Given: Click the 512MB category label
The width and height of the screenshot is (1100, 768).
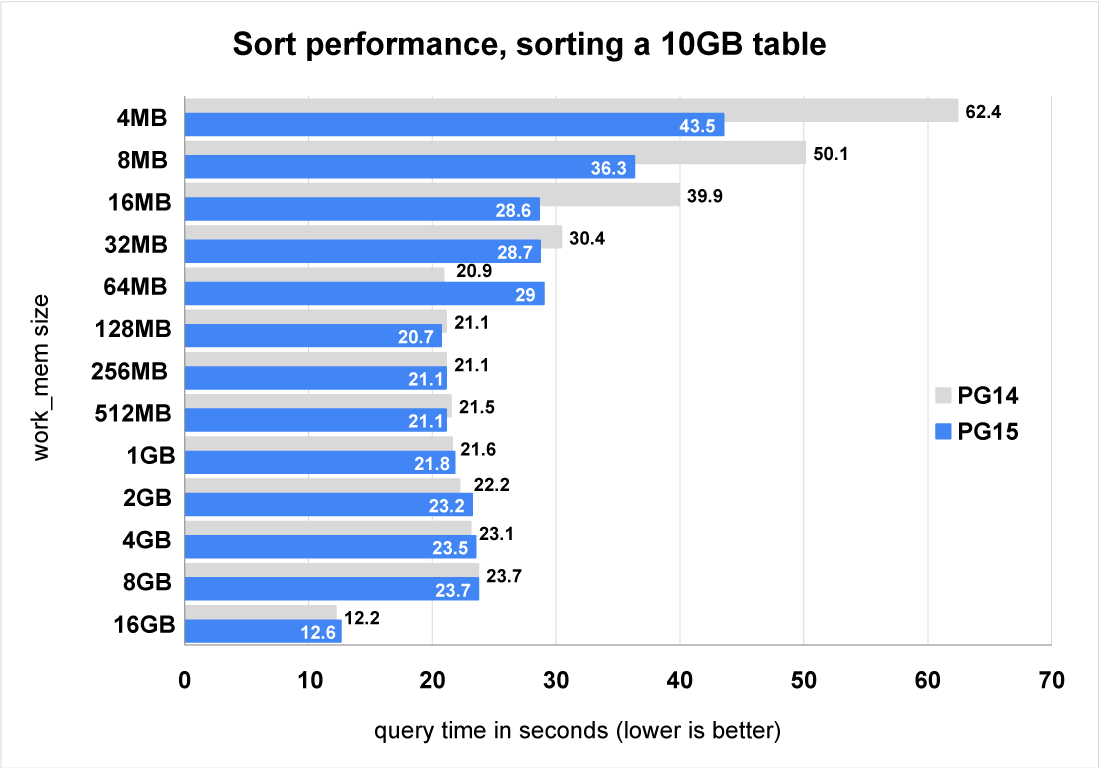Looking at the screenshot, I should tap(133, 413).
